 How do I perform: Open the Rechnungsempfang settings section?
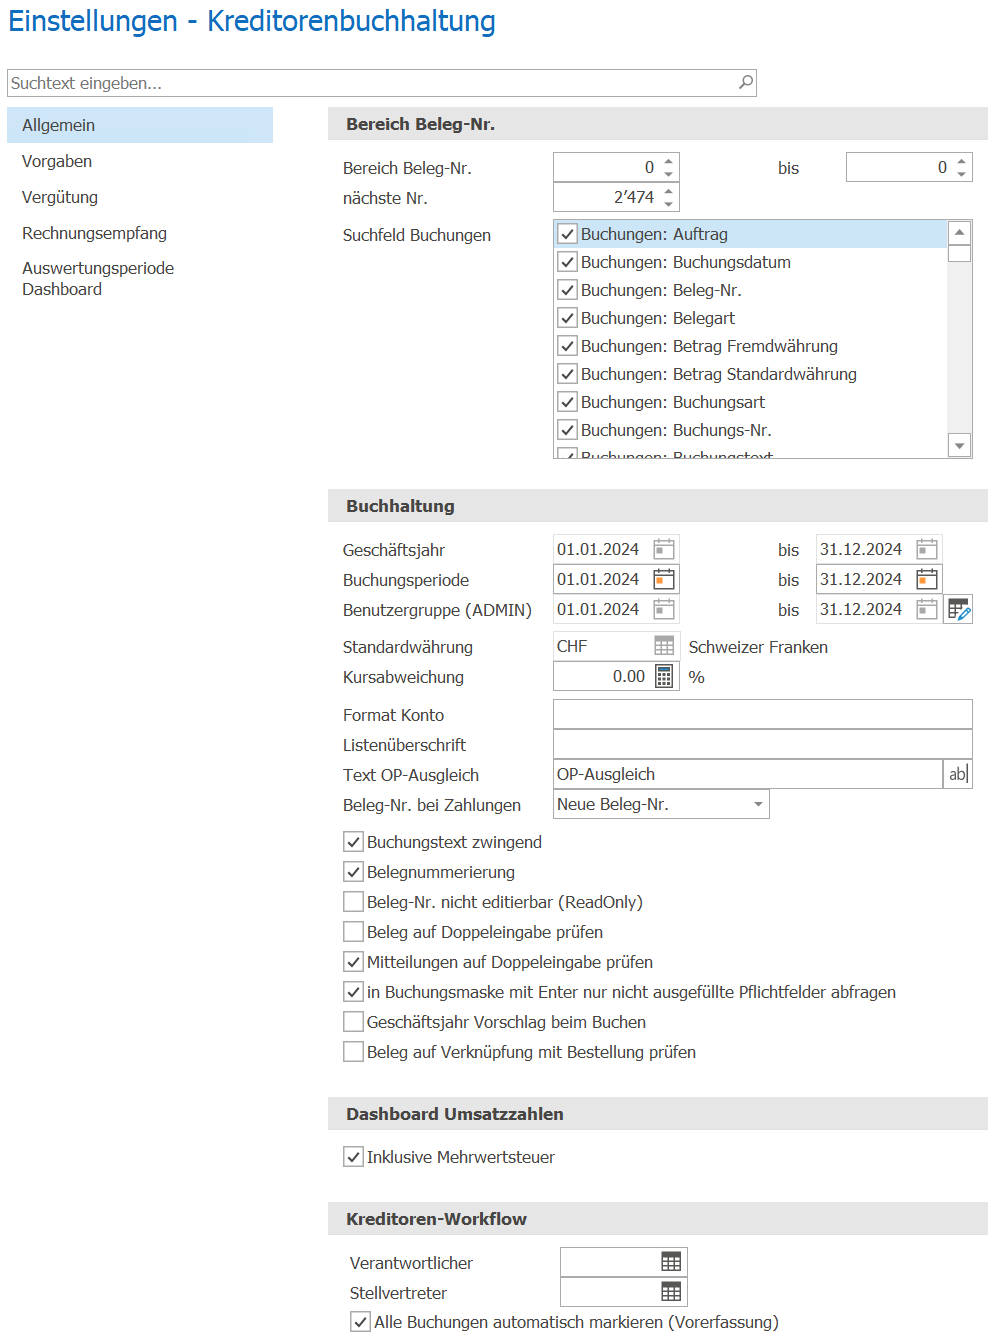point(140,233)
